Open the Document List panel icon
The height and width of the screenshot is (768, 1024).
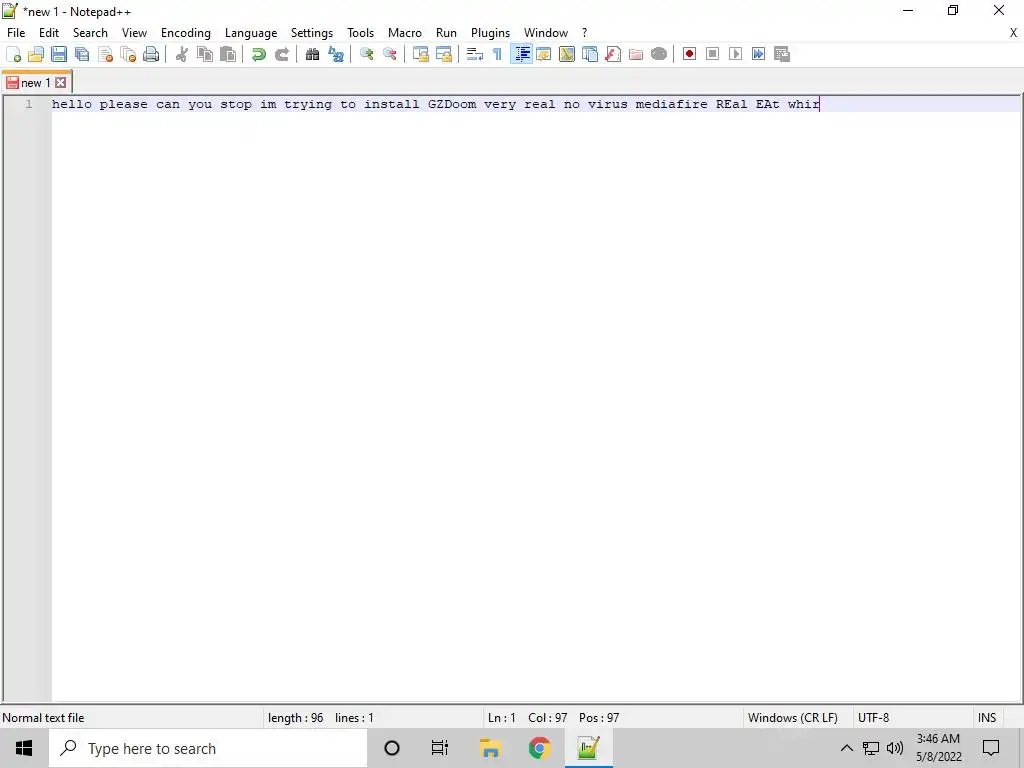(590, 54)
